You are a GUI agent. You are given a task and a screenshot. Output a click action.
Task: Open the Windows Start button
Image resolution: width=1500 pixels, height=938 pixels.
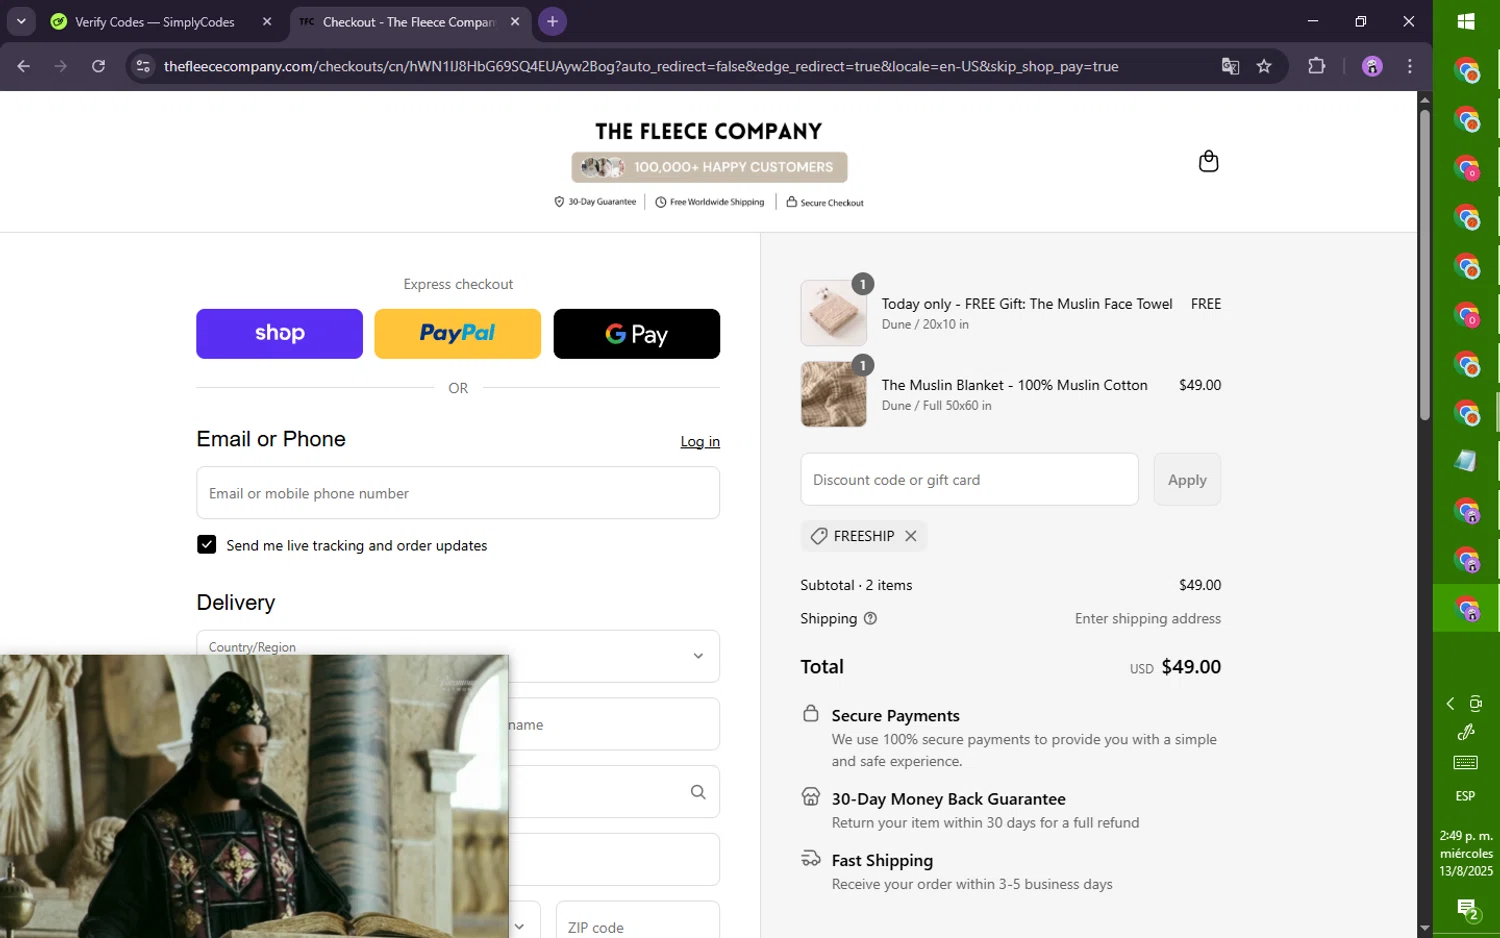1466,21
